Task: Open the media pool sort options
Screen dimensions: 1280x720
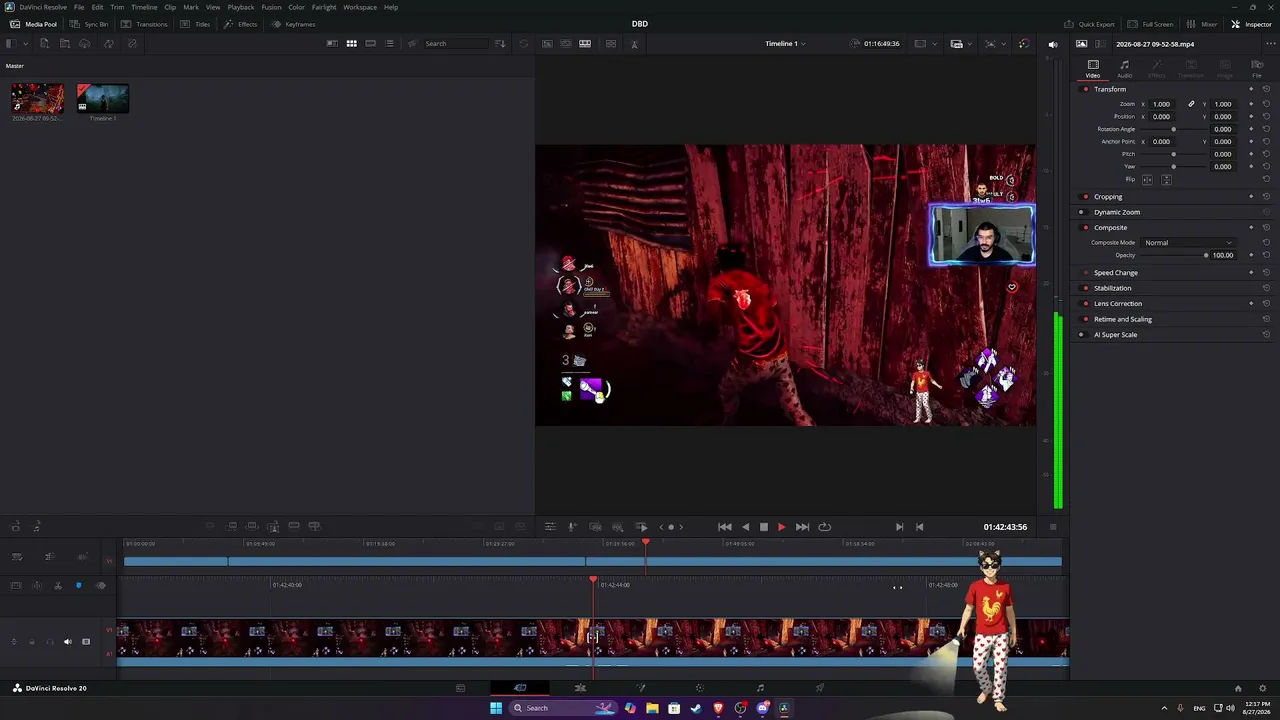Action: click(500, 44)
